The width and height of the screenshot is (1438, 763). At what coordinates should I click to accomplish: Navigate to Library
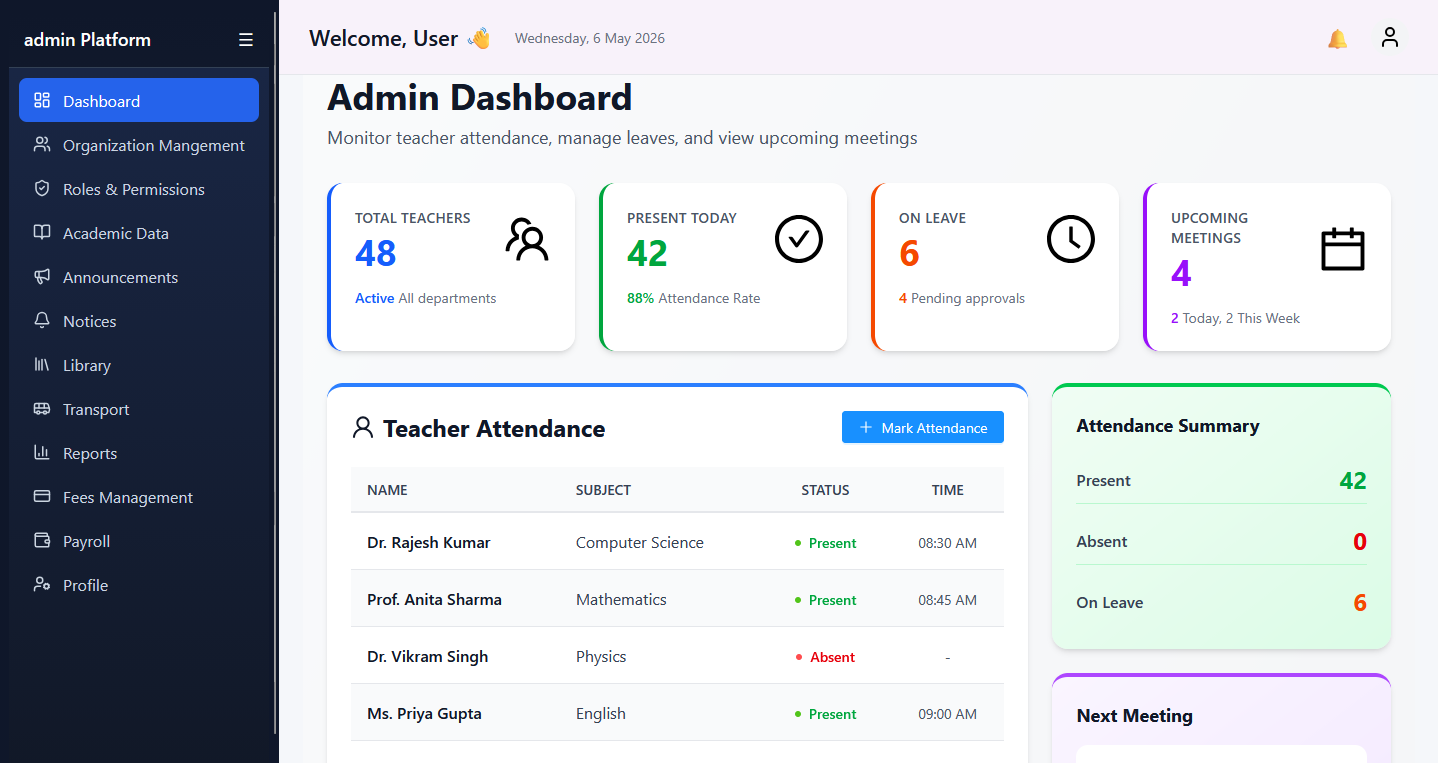pyautogui.click(x=139, y=364)
